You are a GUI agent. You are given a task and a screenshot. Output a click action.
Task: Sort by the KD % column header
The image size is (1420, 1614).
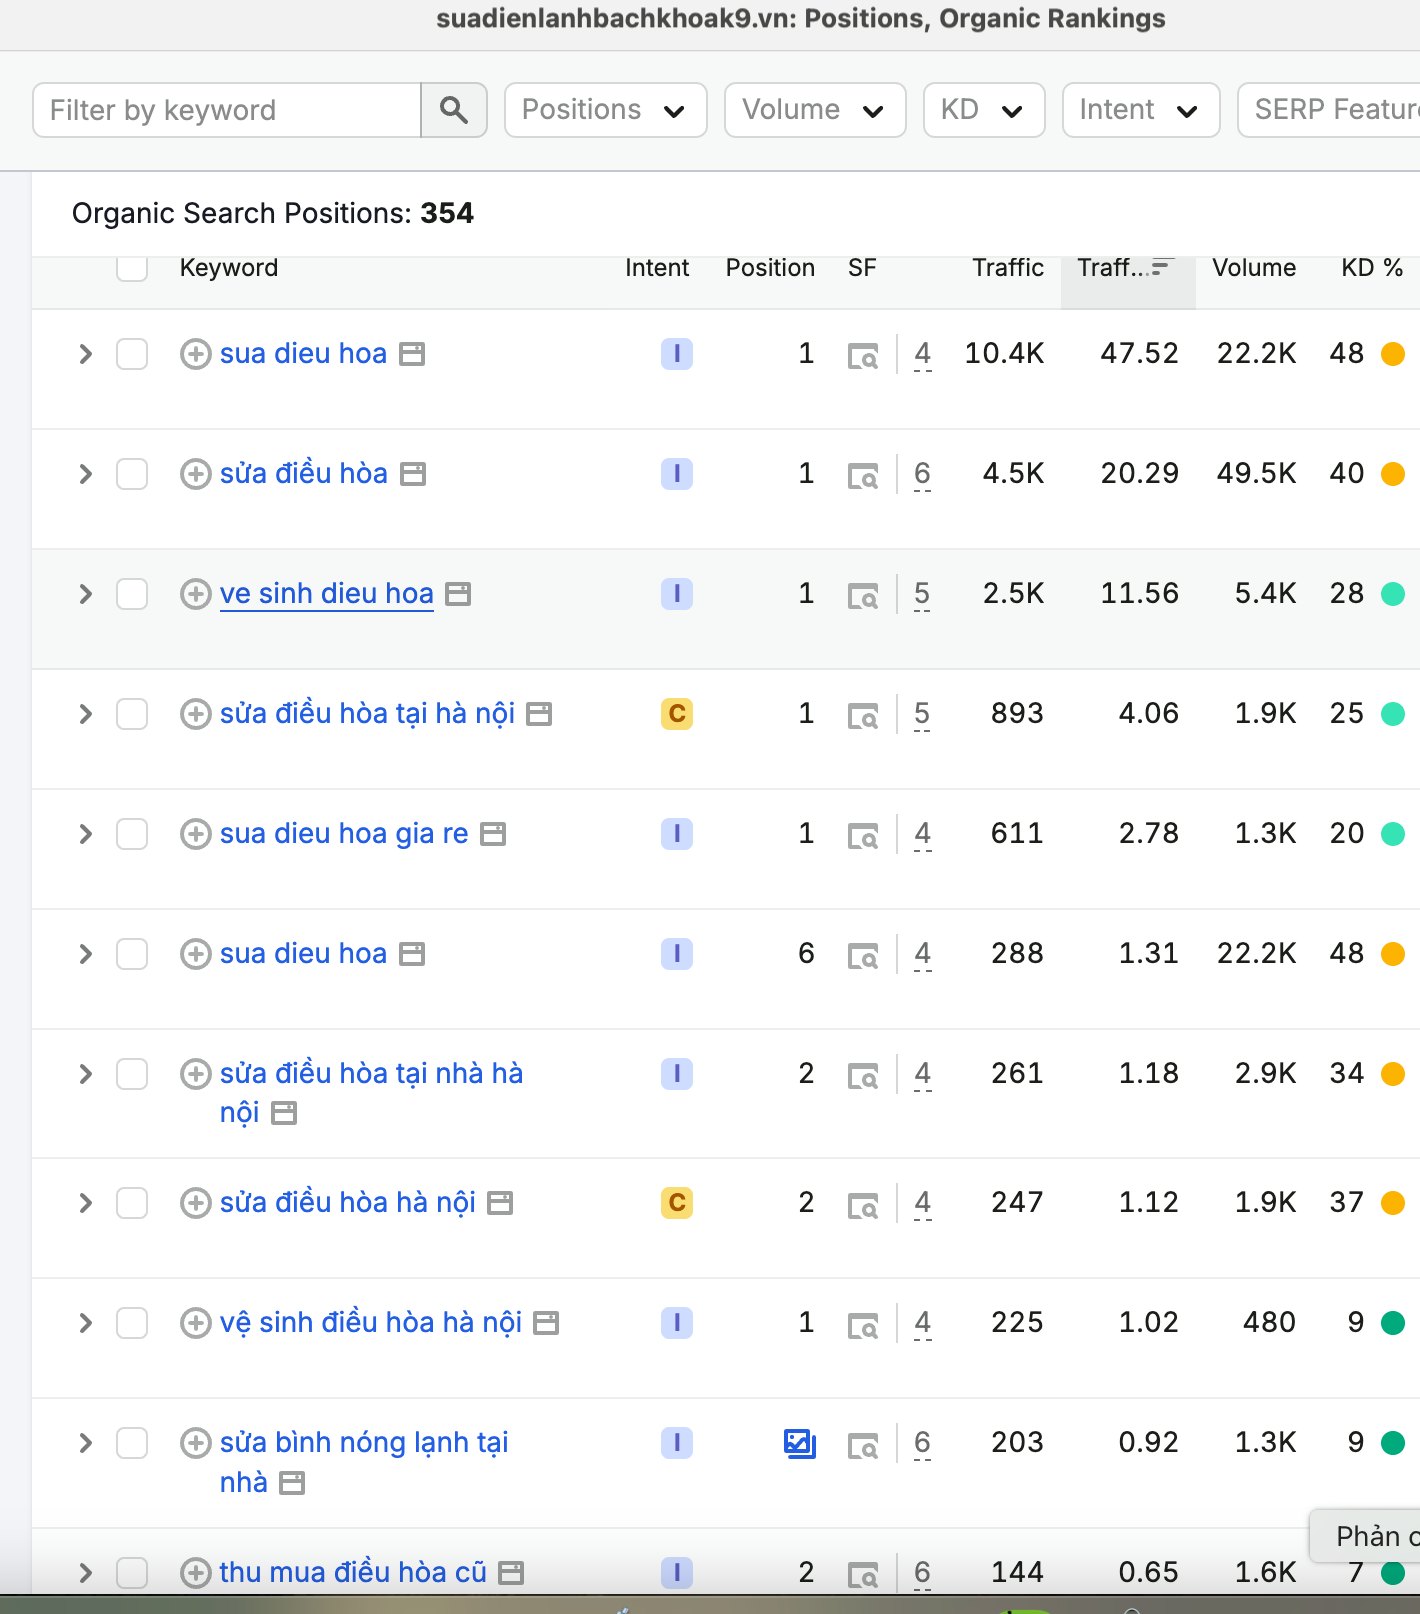[1372, 268]
